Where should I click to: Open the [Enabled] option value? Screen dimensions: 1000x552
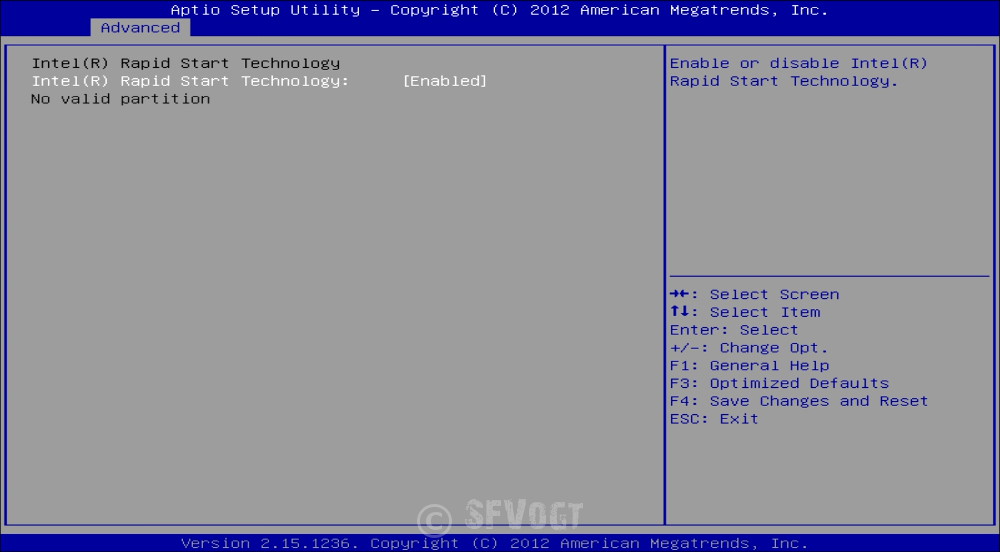[x=445, y=81]
